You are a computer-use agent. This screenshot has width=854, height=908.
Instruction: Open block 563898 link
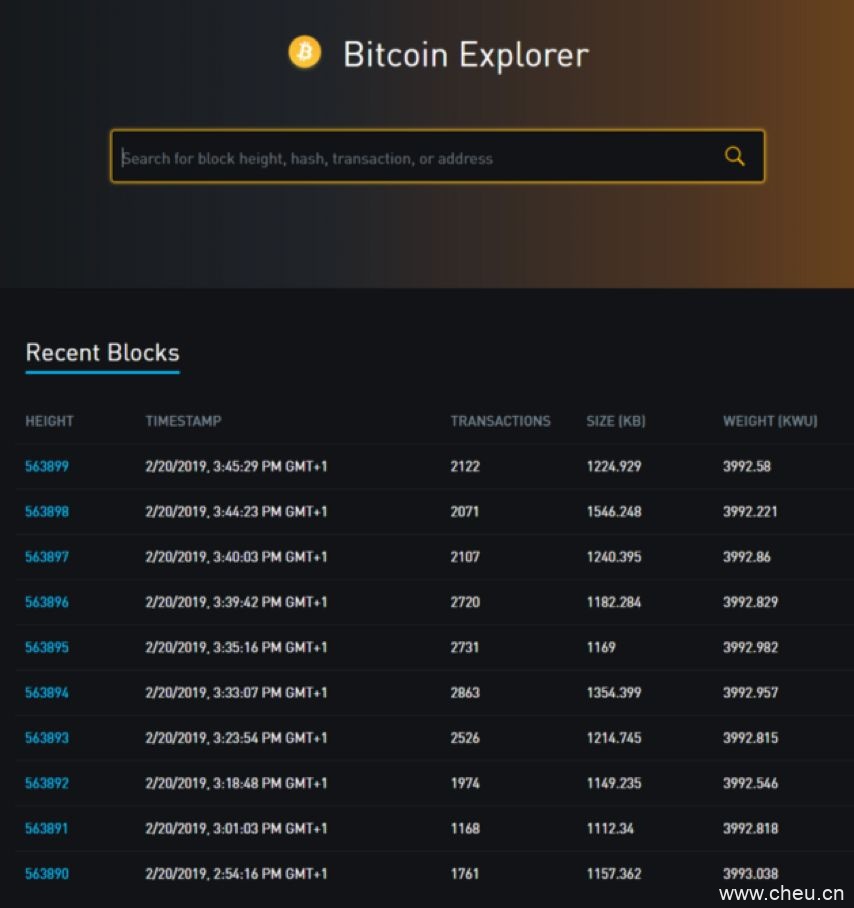point(47,511)
